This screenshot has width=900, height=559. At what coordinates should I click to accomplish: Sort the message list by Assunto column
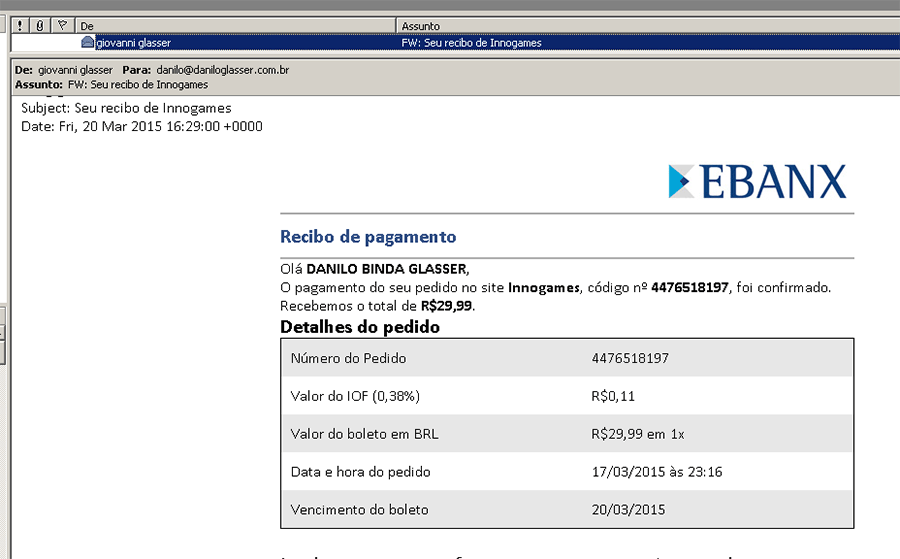640,25
